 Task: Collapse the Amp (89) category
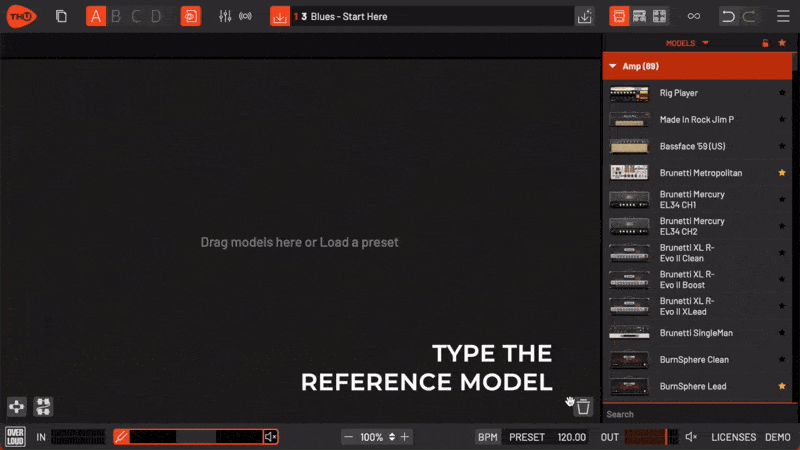613,66
